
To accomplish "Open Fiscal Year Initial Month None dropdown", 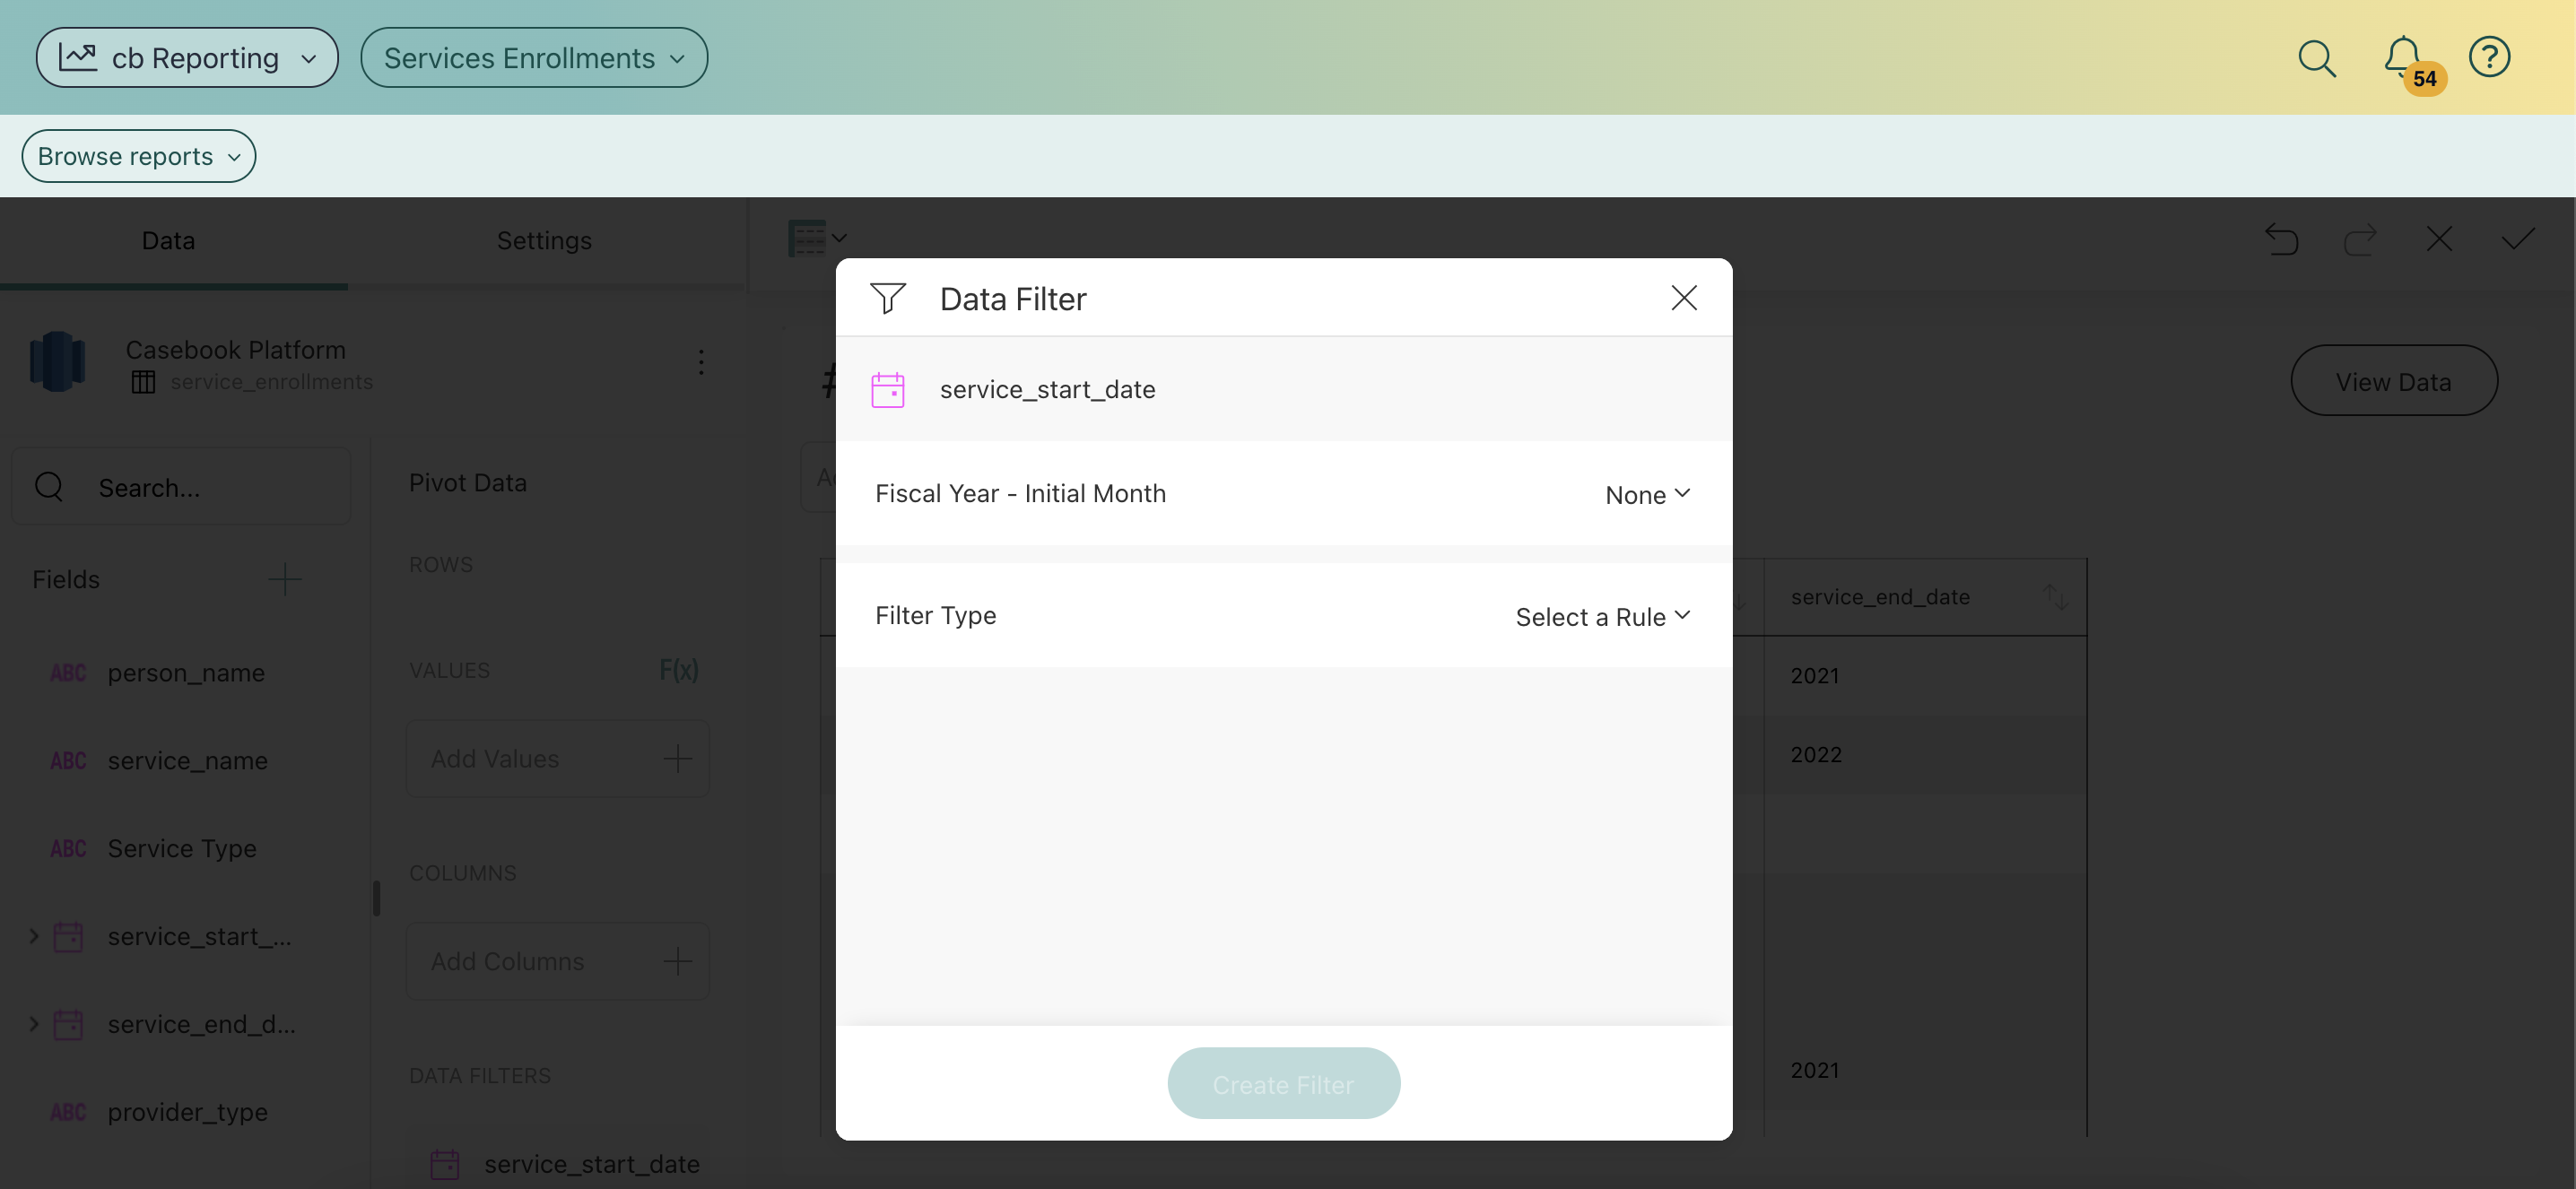I will (x=1647, y=494).
